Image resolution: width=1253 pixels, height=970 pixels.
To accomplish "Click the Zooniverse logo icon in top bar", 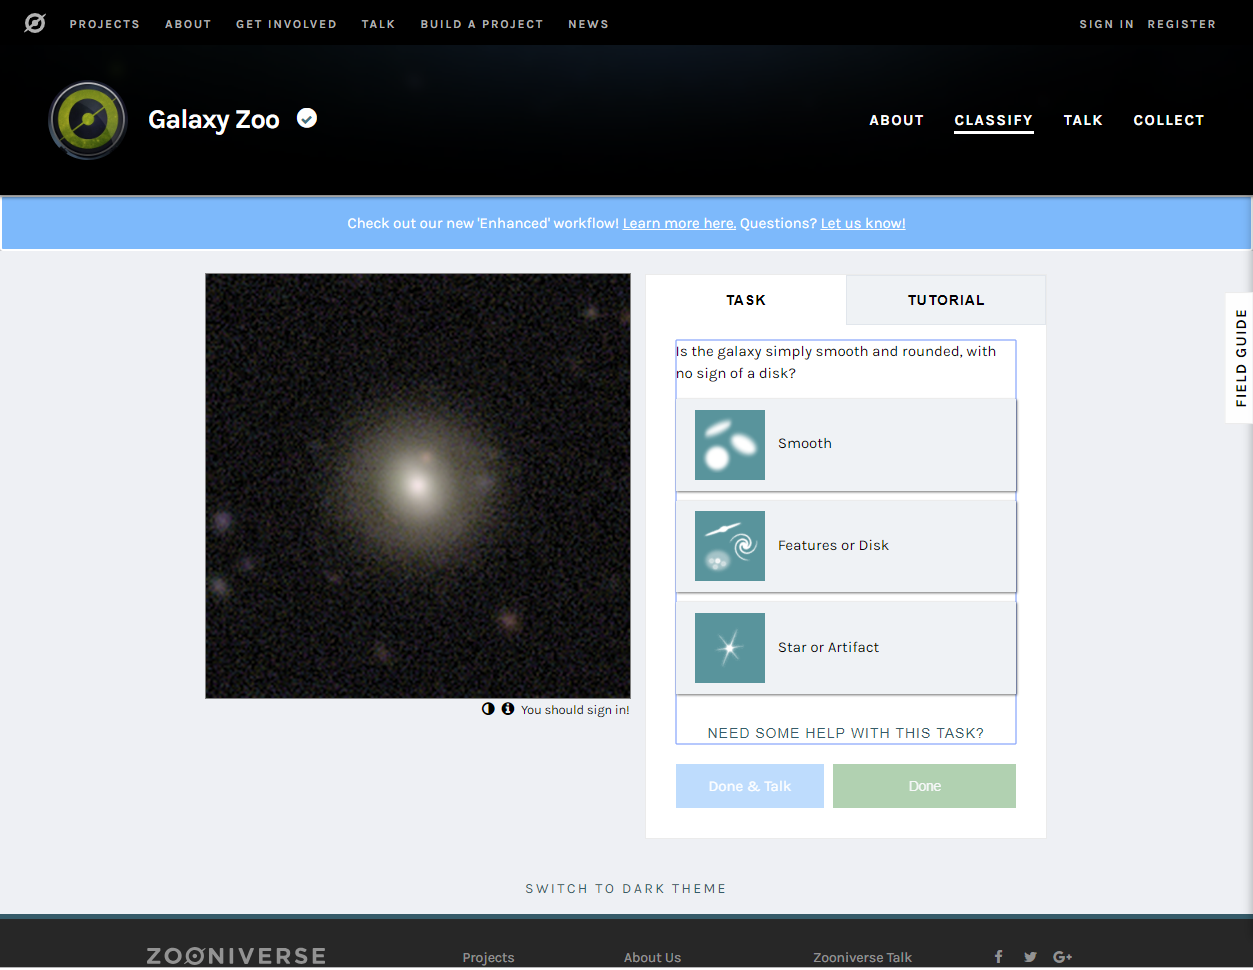I will click(x=35, y=23).
